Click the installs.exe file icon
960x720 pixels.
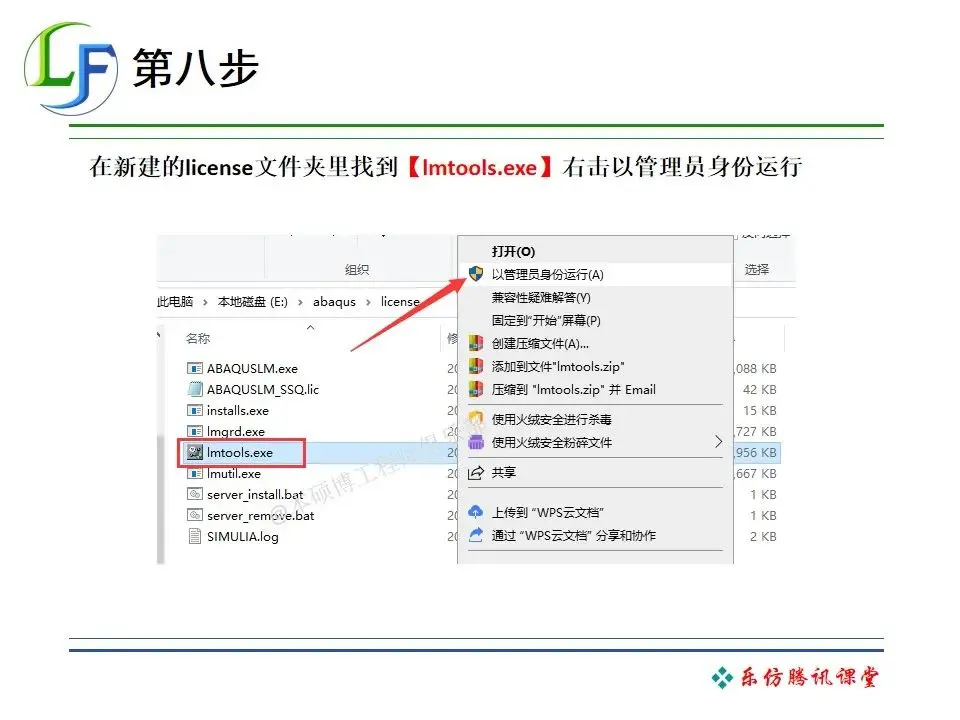click(x=195, y=410)
